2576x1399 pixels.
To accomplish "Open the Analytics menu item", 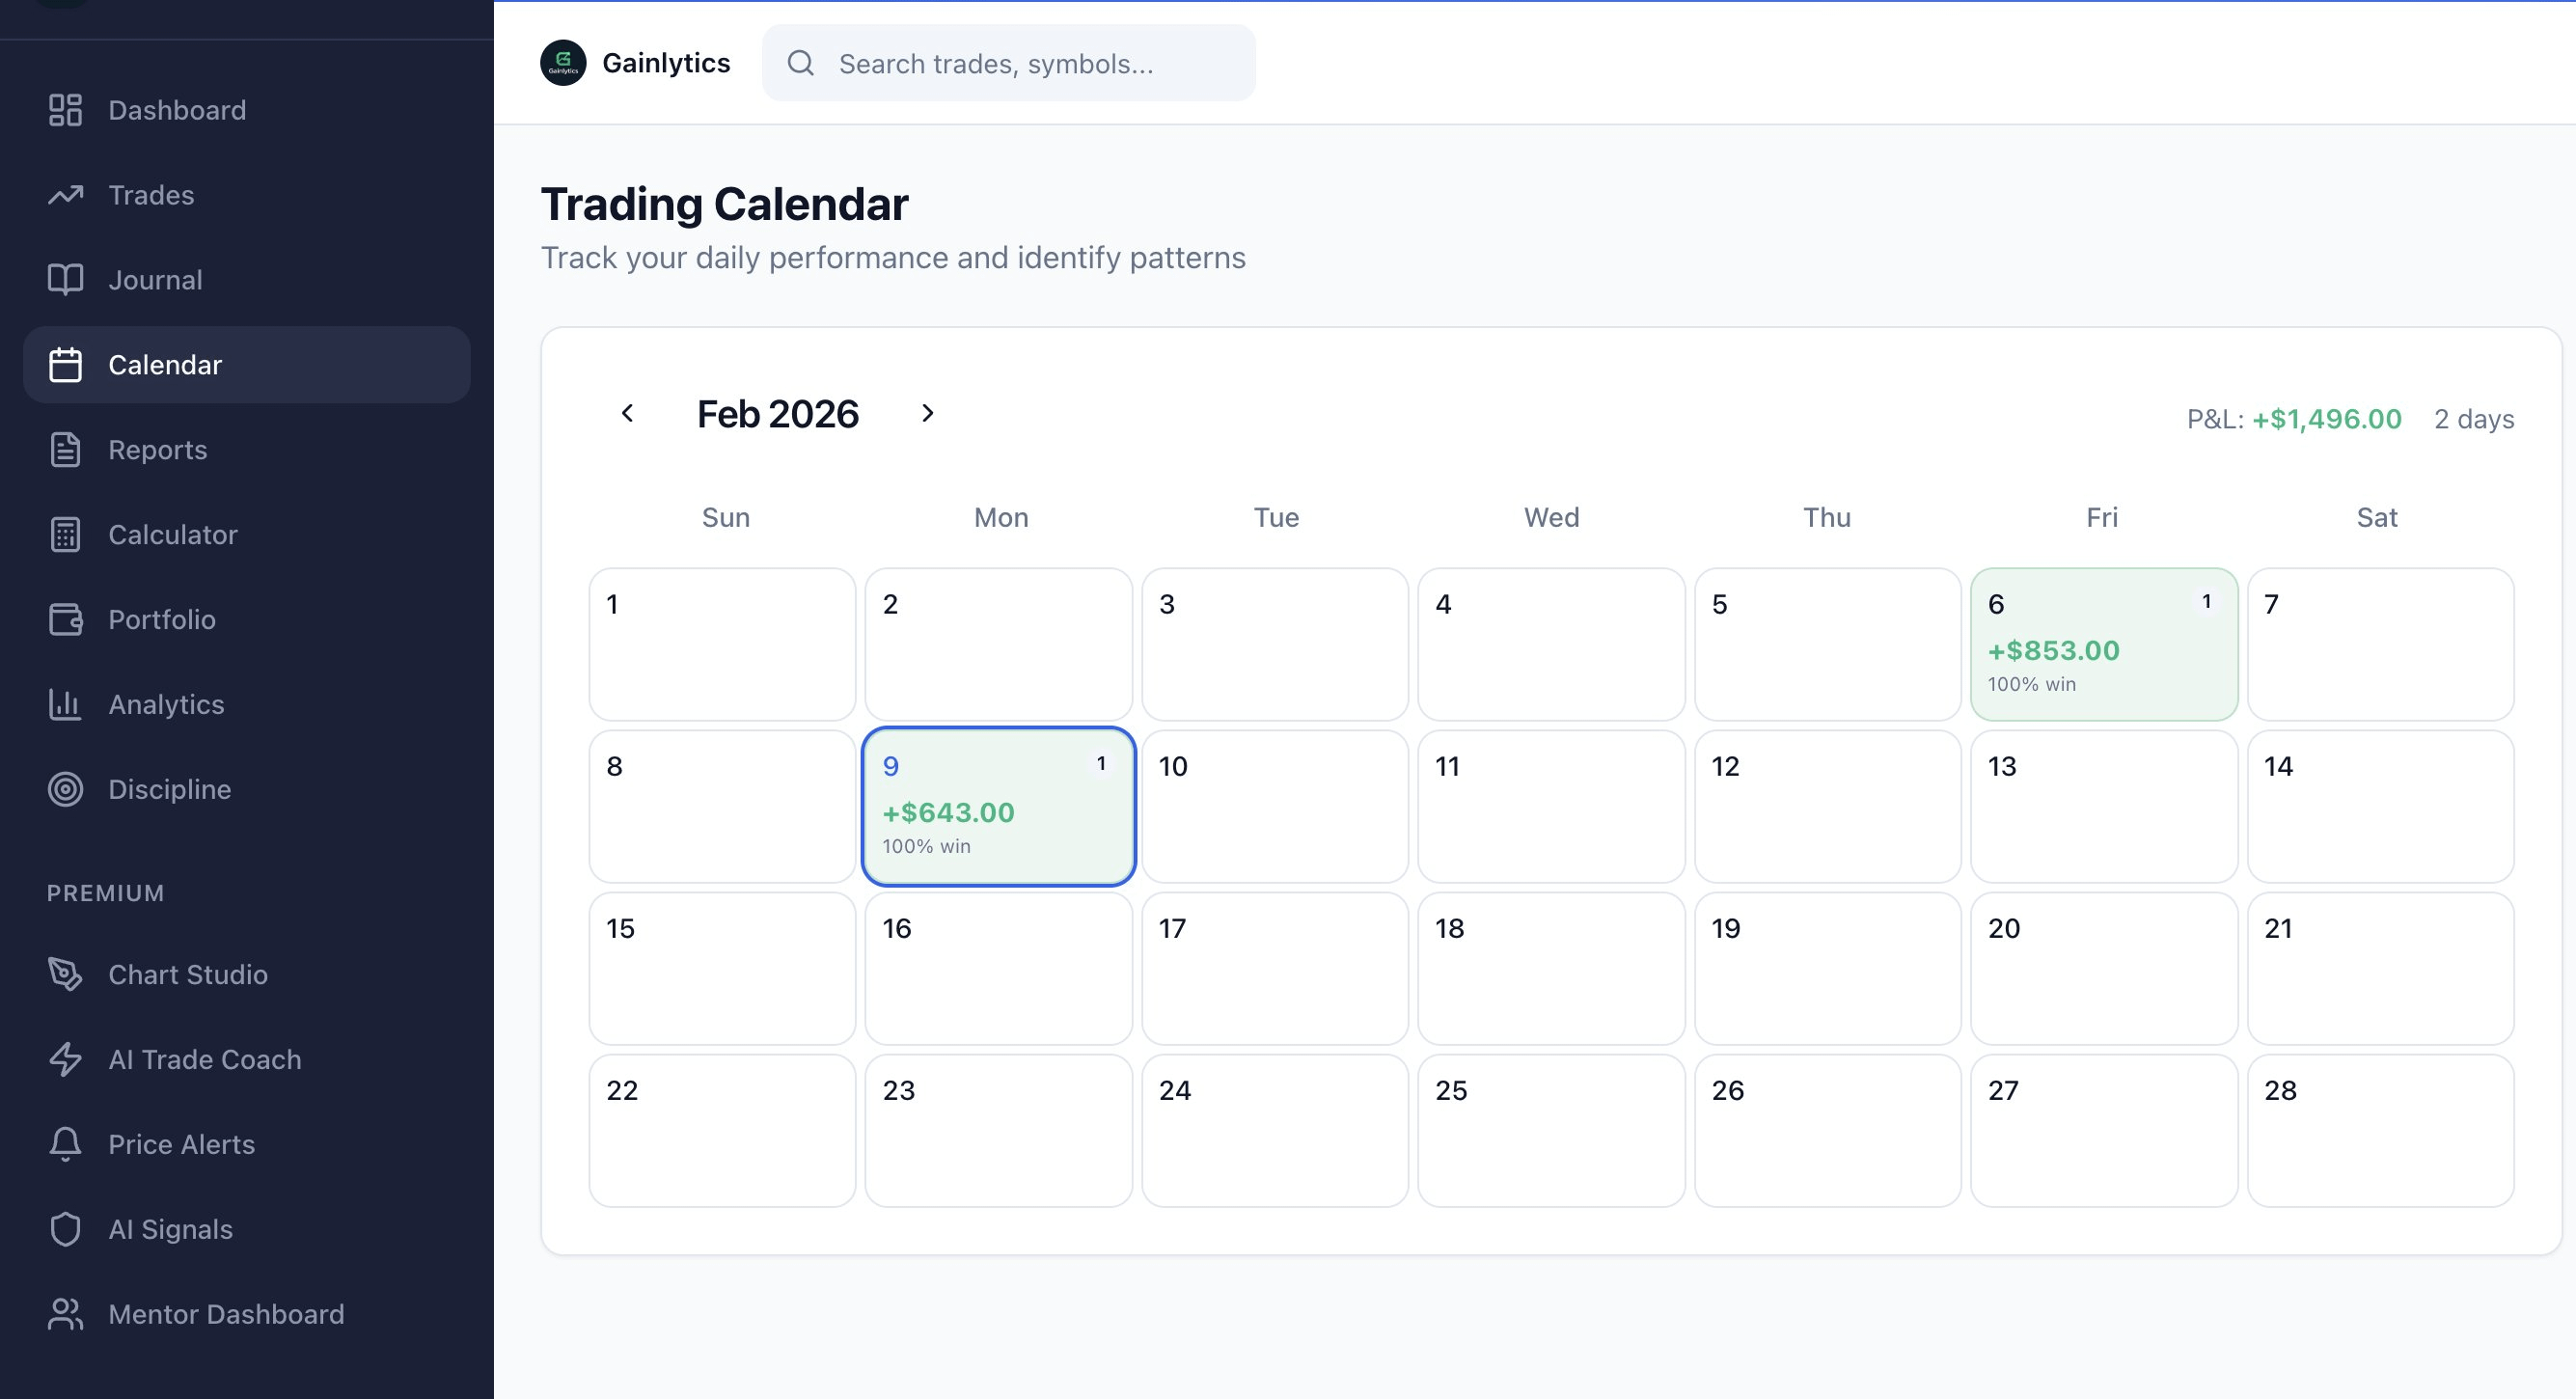I will pos(166,705).
